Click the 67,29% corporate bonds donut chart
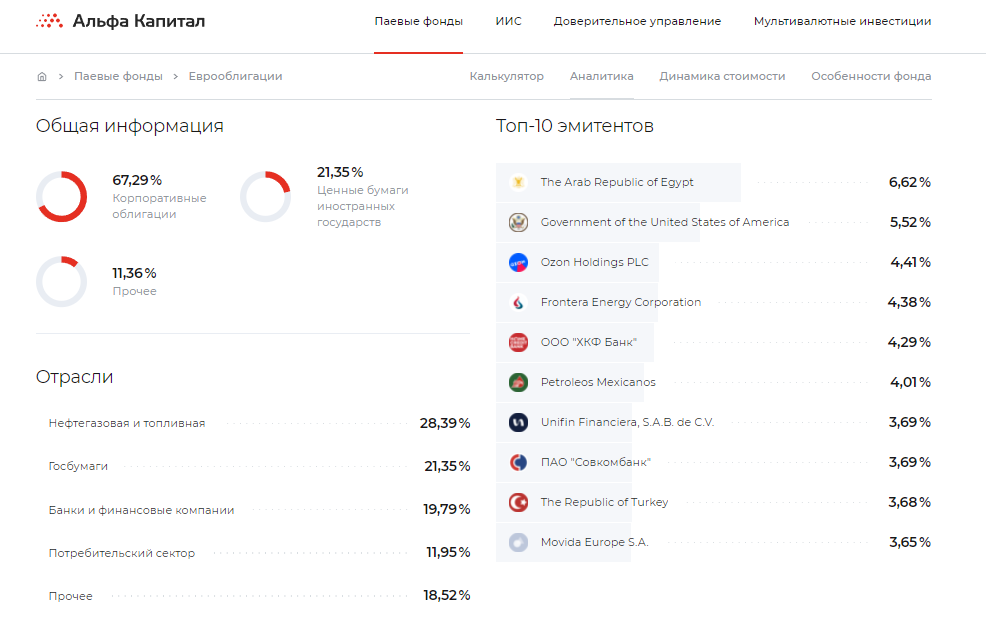Viewport: 986px width, 623px height. tap(62, 197)
